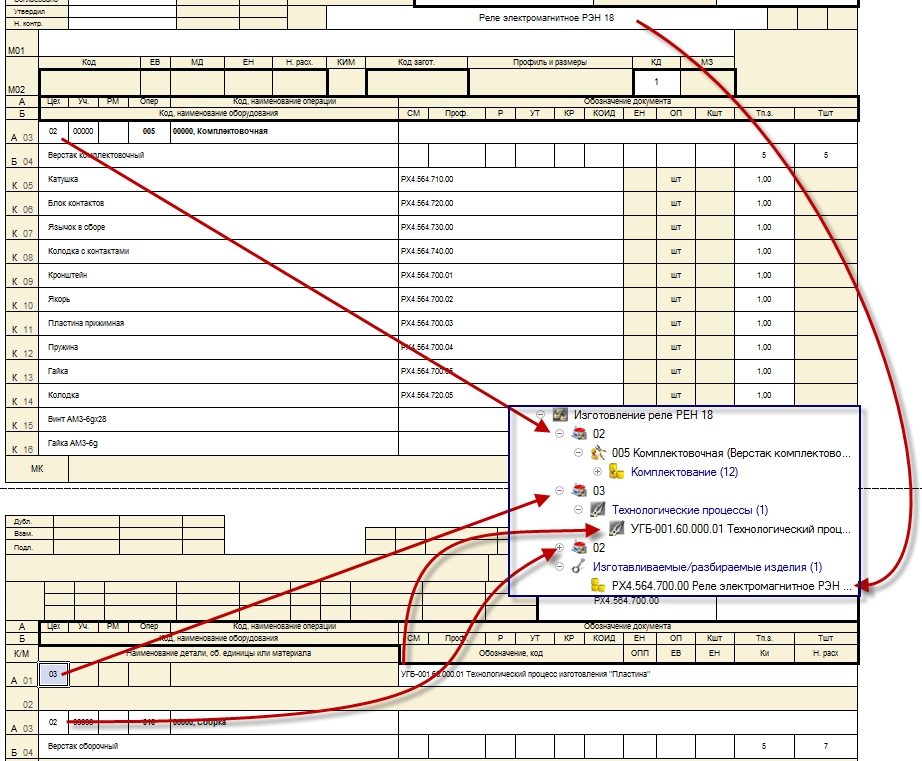Expand the collapsed 02 workshop node
The height and width of the screenshot is (761, 922).
pos(559,548)
